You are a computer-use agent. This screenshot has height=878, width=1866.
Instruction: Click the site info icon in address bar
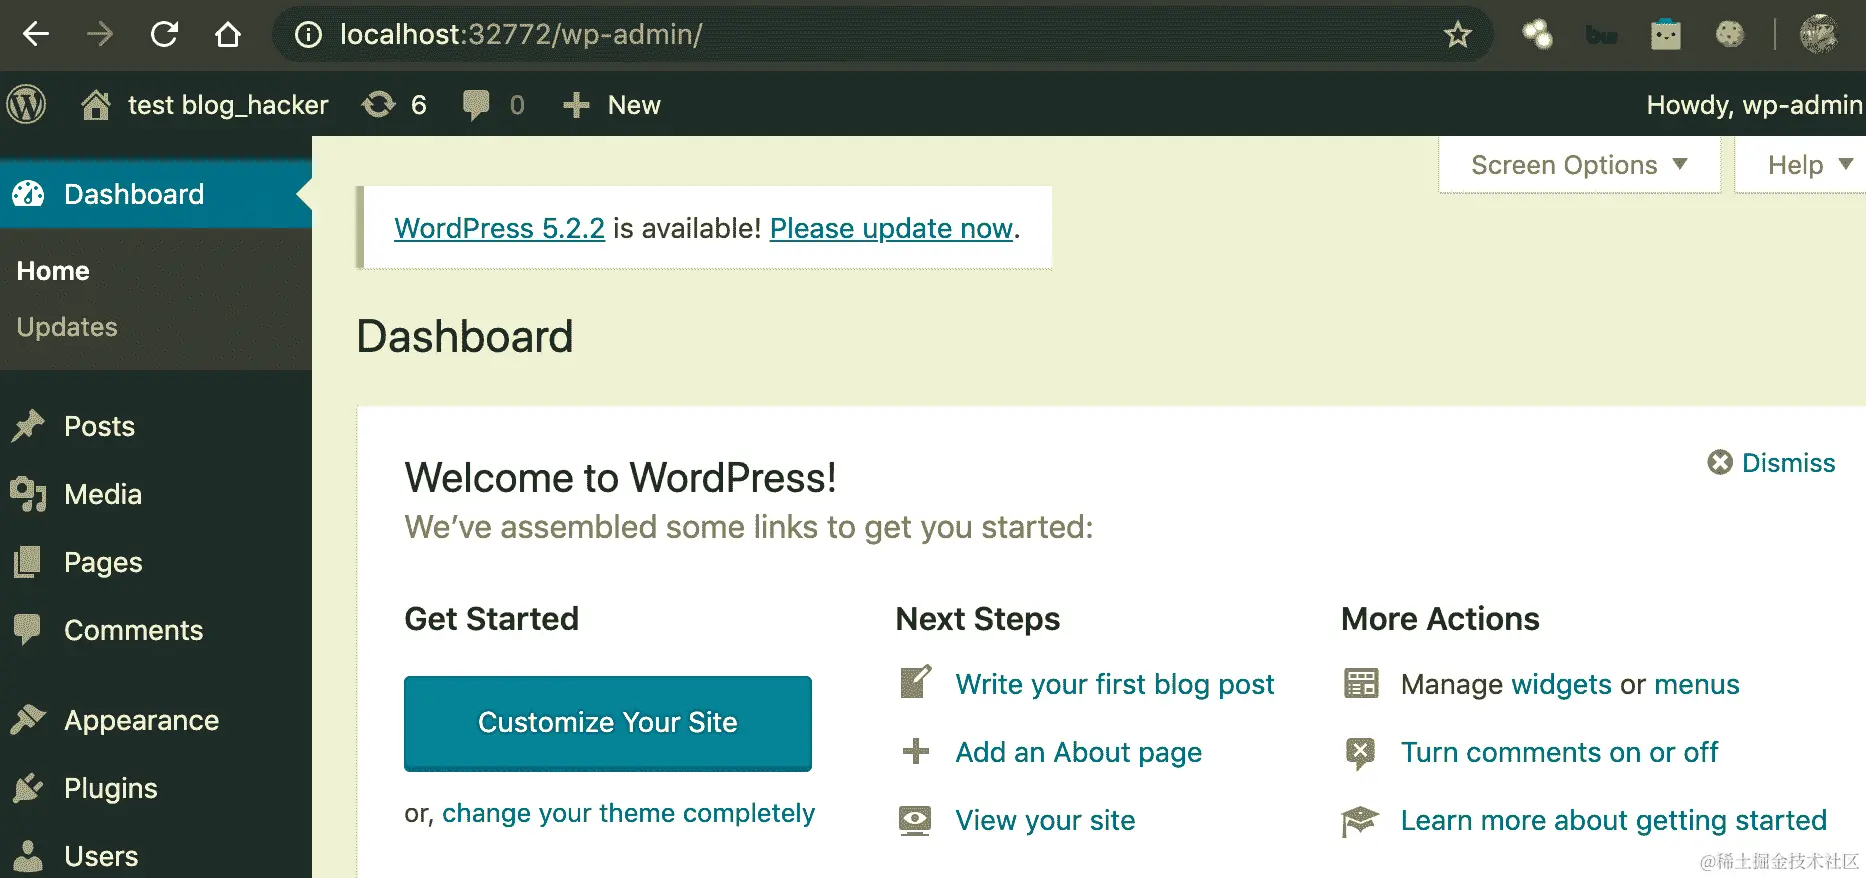(308, 35)
